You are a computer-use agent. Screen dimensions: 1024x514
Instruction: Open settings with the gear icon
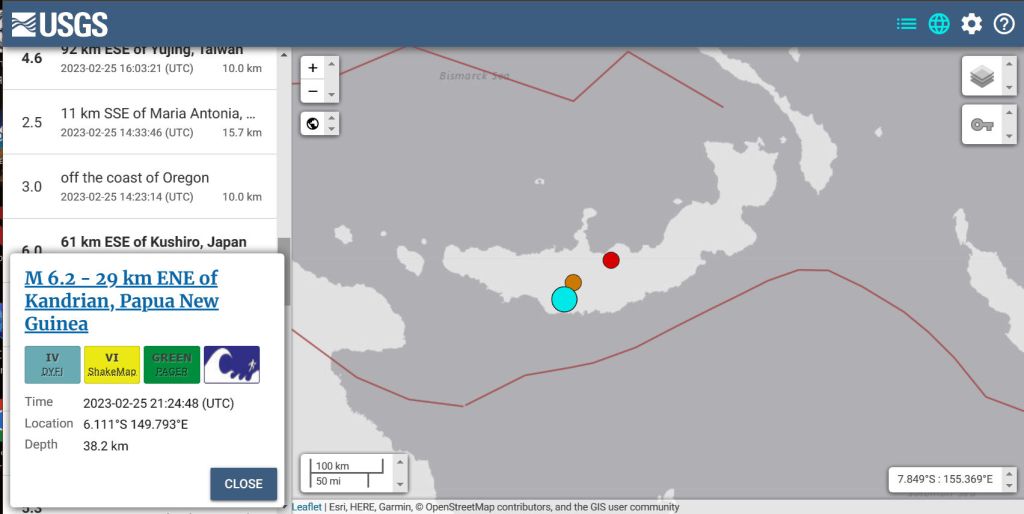tap(971, 24)
